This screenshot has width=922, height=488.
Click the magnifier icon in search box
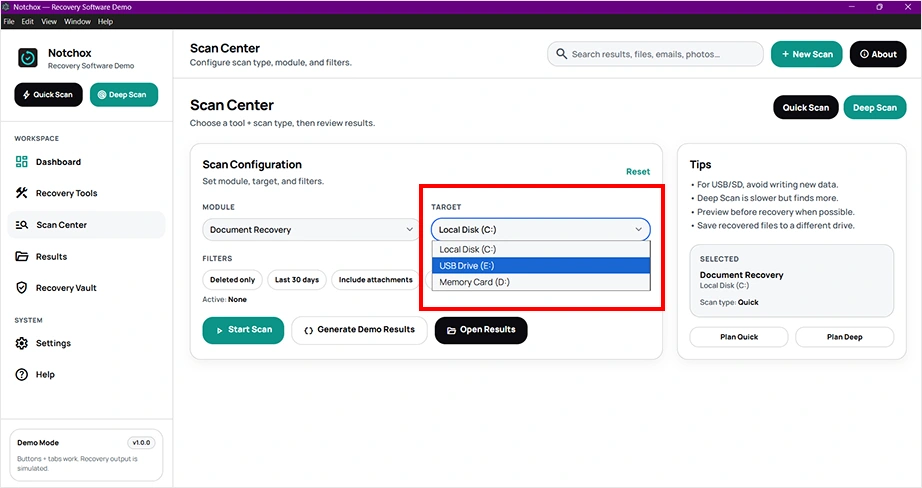(562, 54)
